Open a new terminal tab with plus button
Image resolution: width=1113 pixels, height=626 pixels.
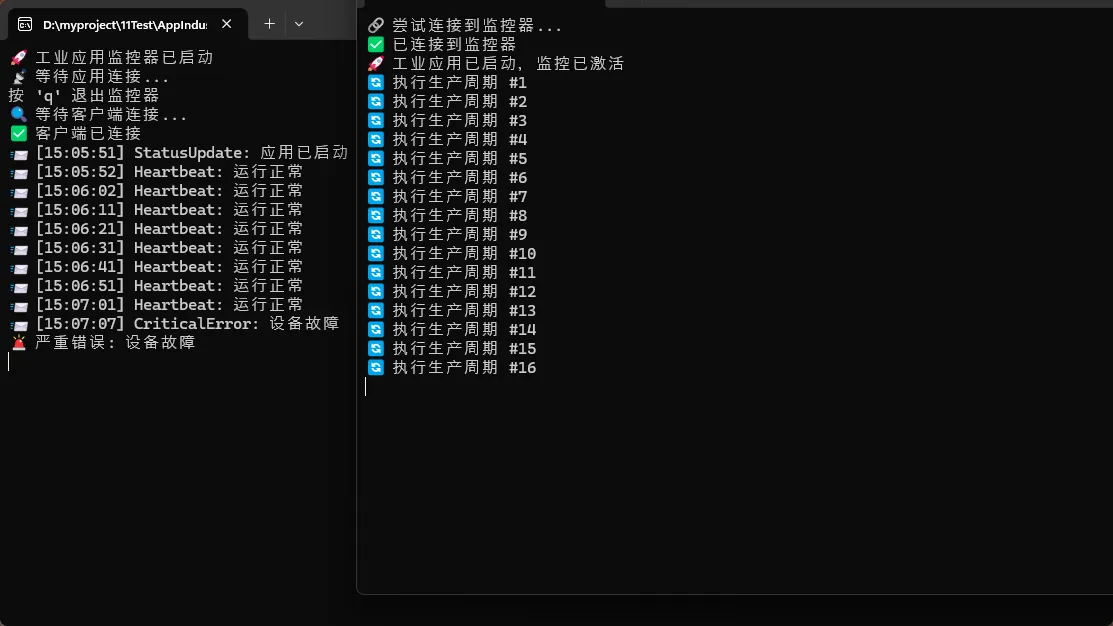(269, 24)
